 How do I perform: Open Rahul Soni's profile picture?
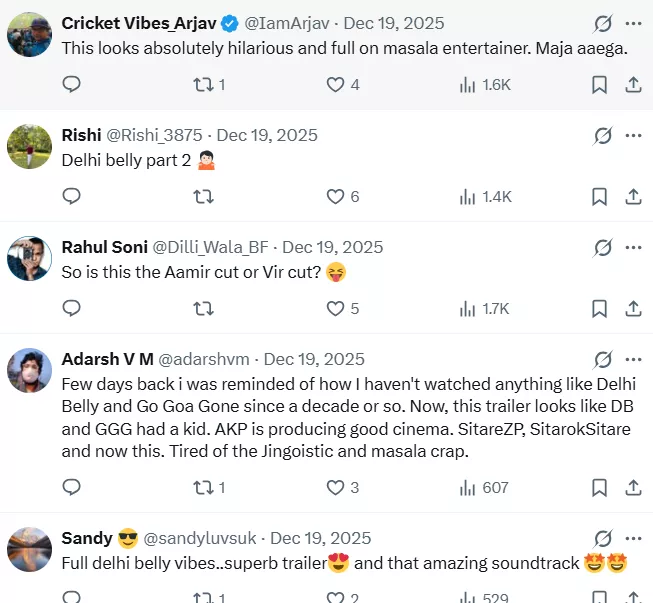[29, 259]
